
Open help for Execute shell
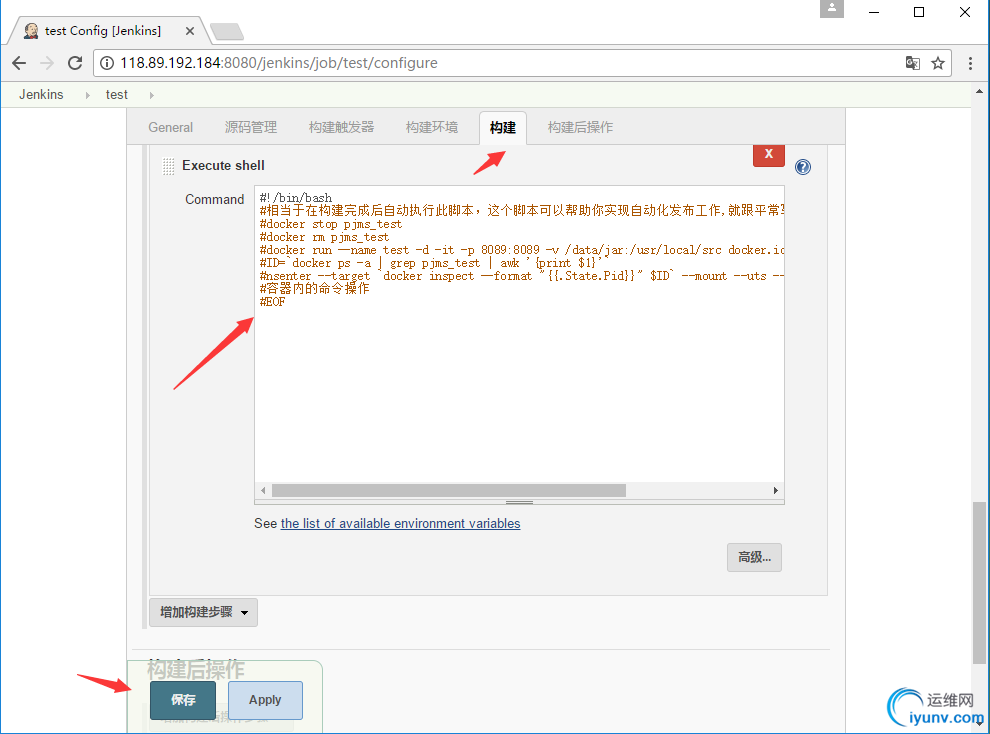coord(802,167)
